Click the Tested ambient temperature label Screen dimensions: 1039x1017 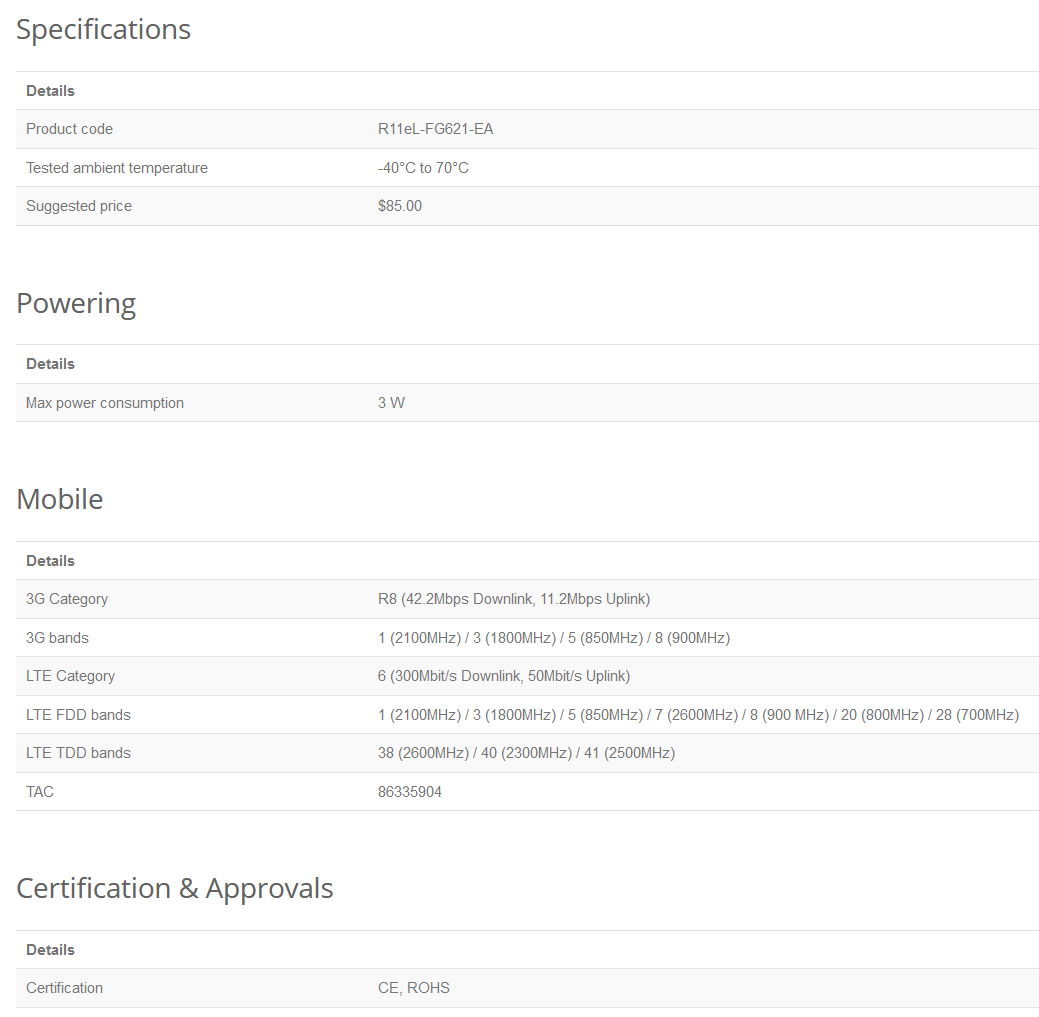tap(117, 168)
